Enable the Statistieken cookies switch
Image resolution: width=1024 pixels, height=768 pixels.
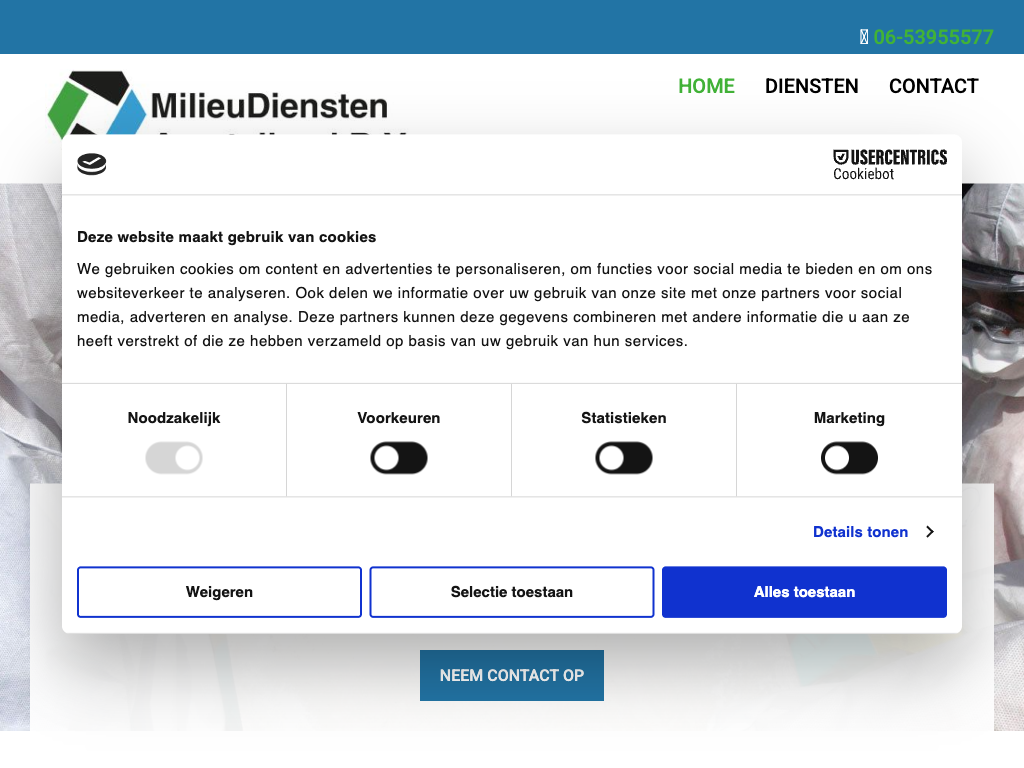[624, 459]
